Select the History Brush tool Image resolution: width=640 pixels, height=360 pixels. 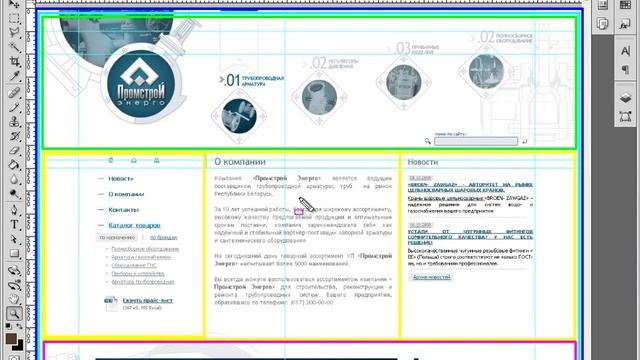14,136
